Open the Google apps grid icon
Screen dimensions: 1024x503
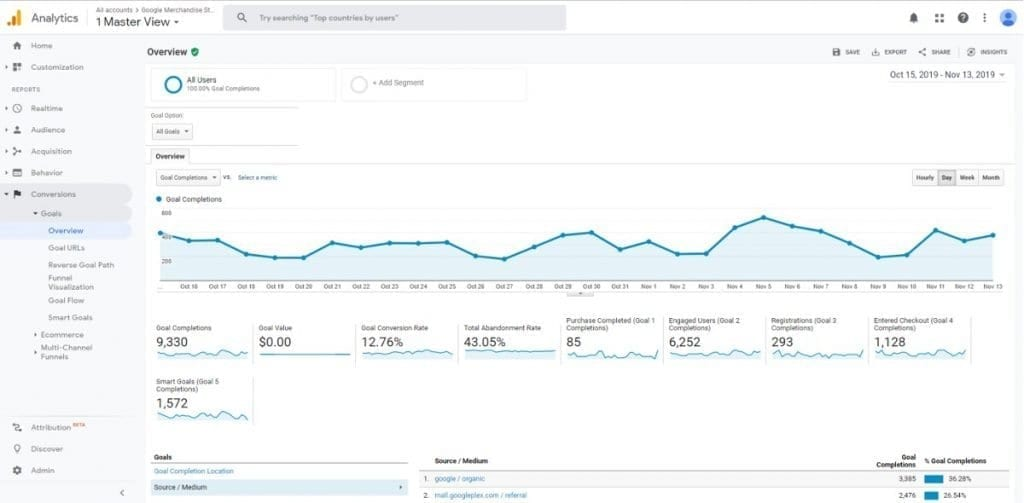coord(939,18)
